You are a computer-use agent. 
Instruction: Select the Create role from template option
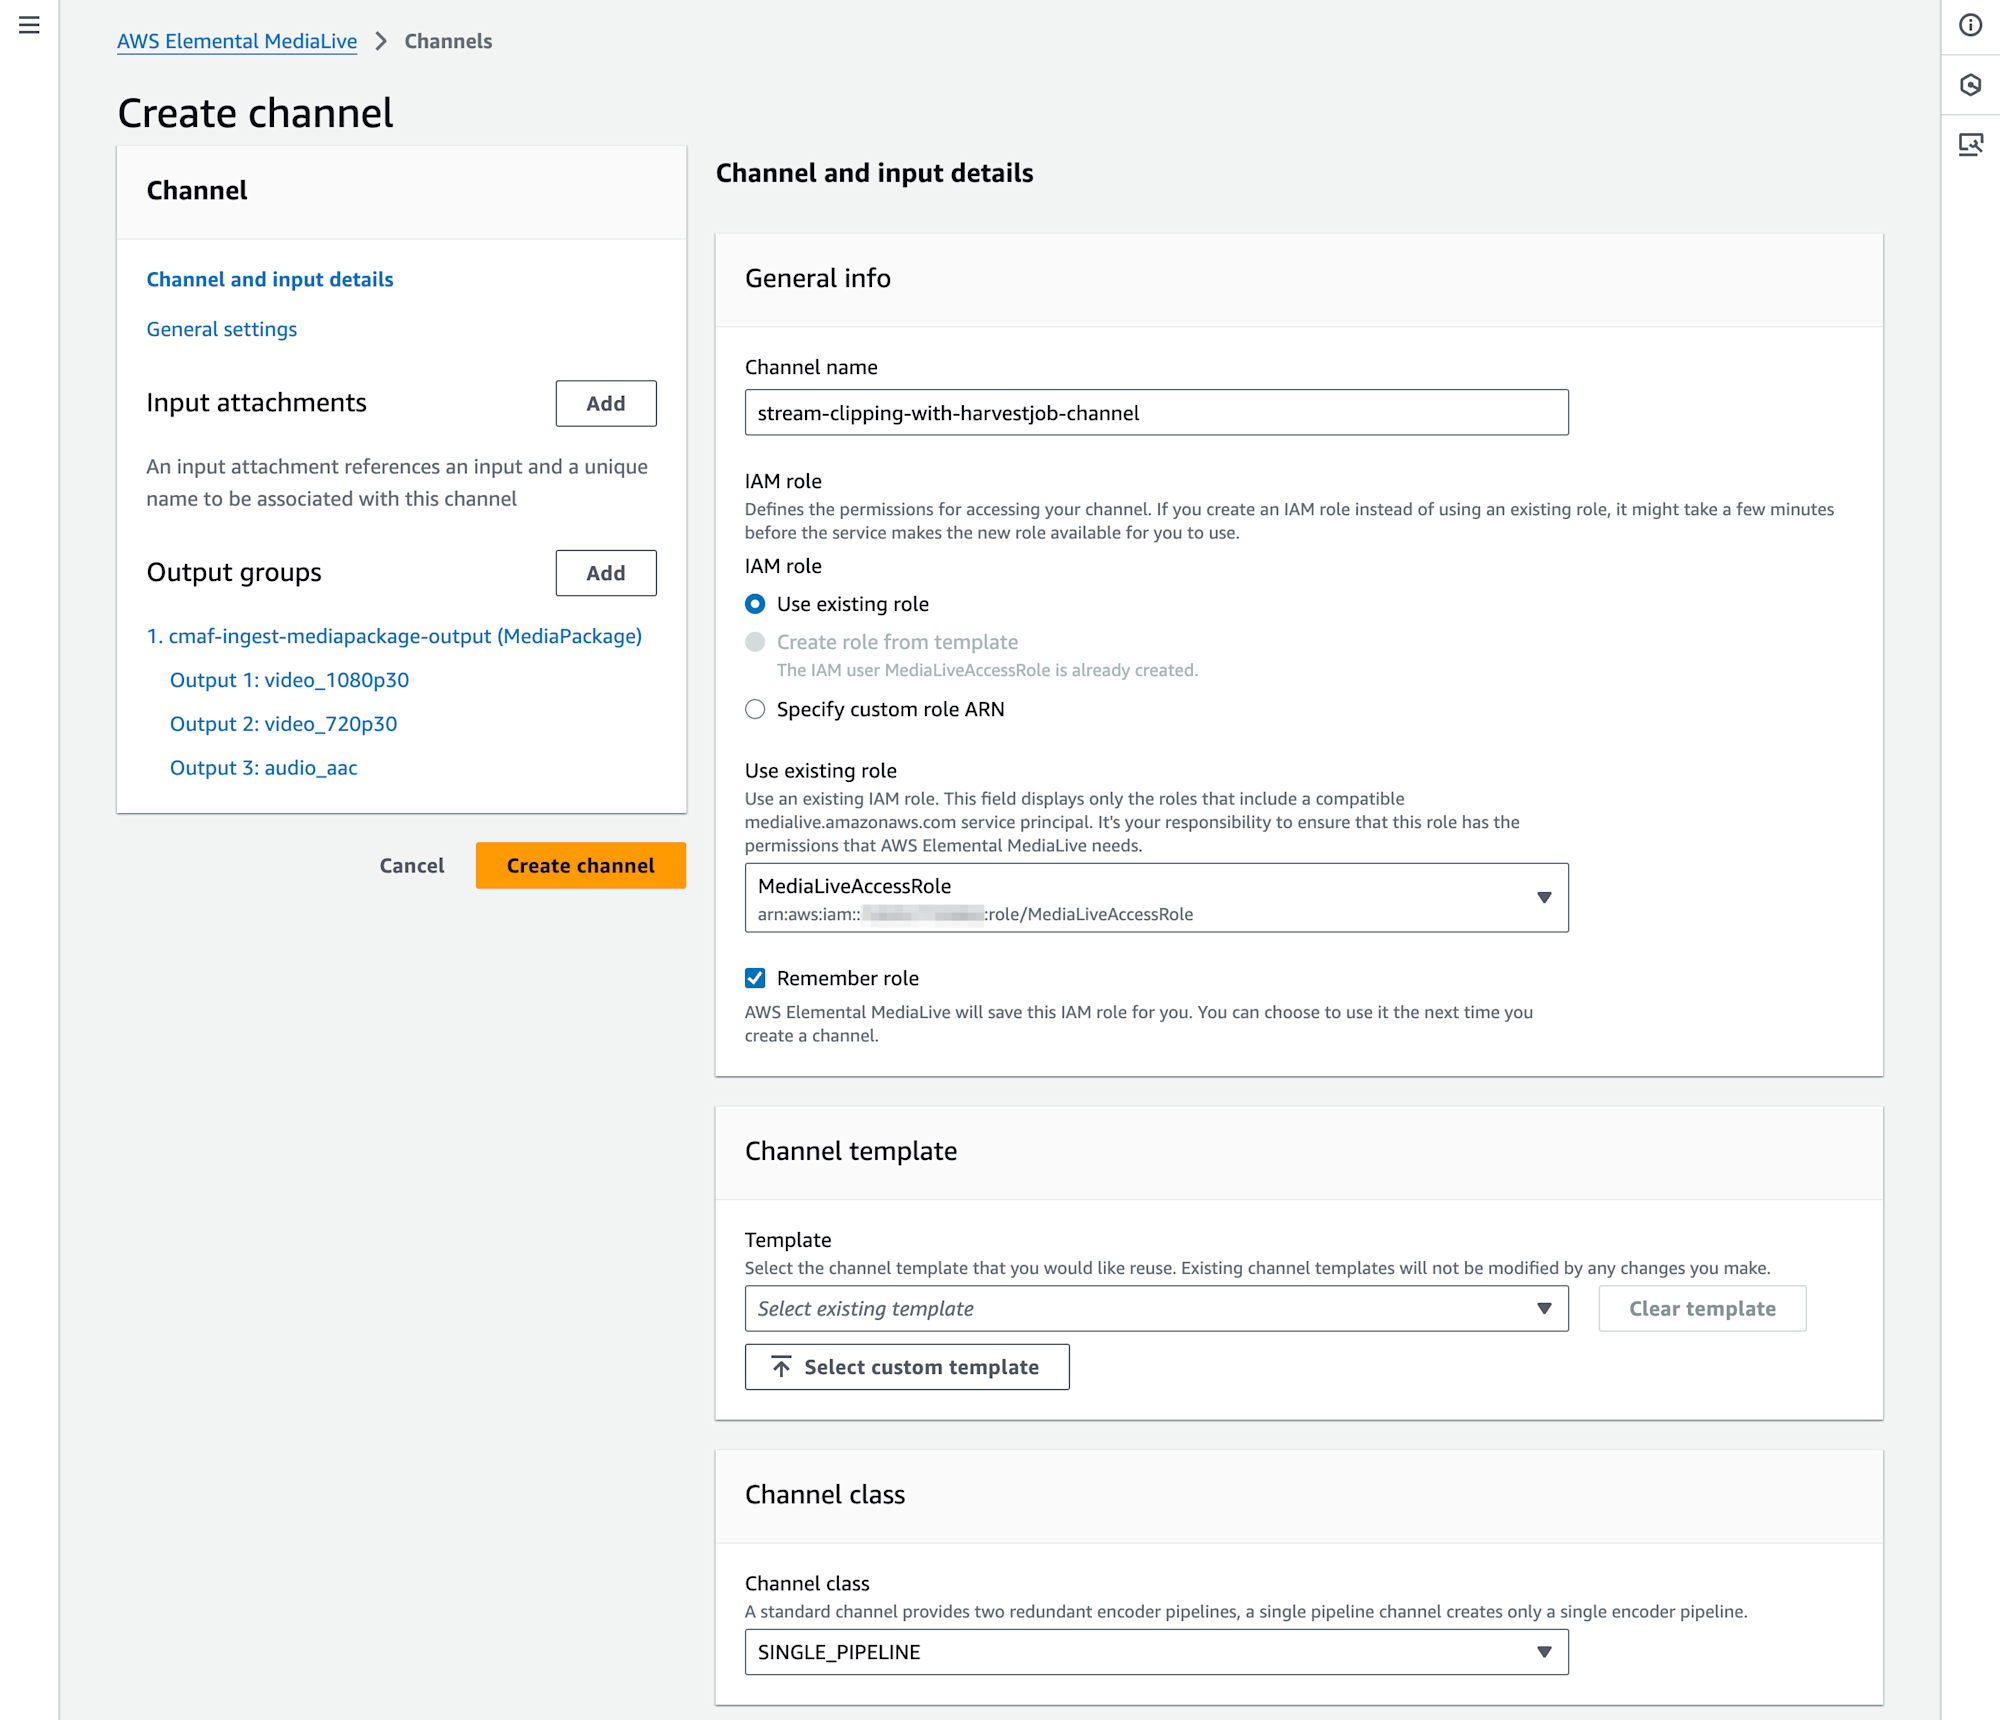coord(755,642)
